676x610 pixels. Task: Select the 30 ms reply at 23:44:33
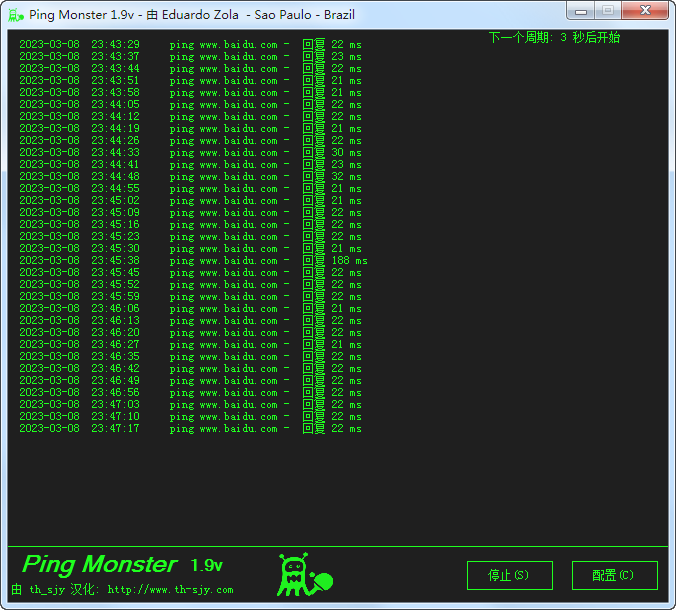[346, 153]
